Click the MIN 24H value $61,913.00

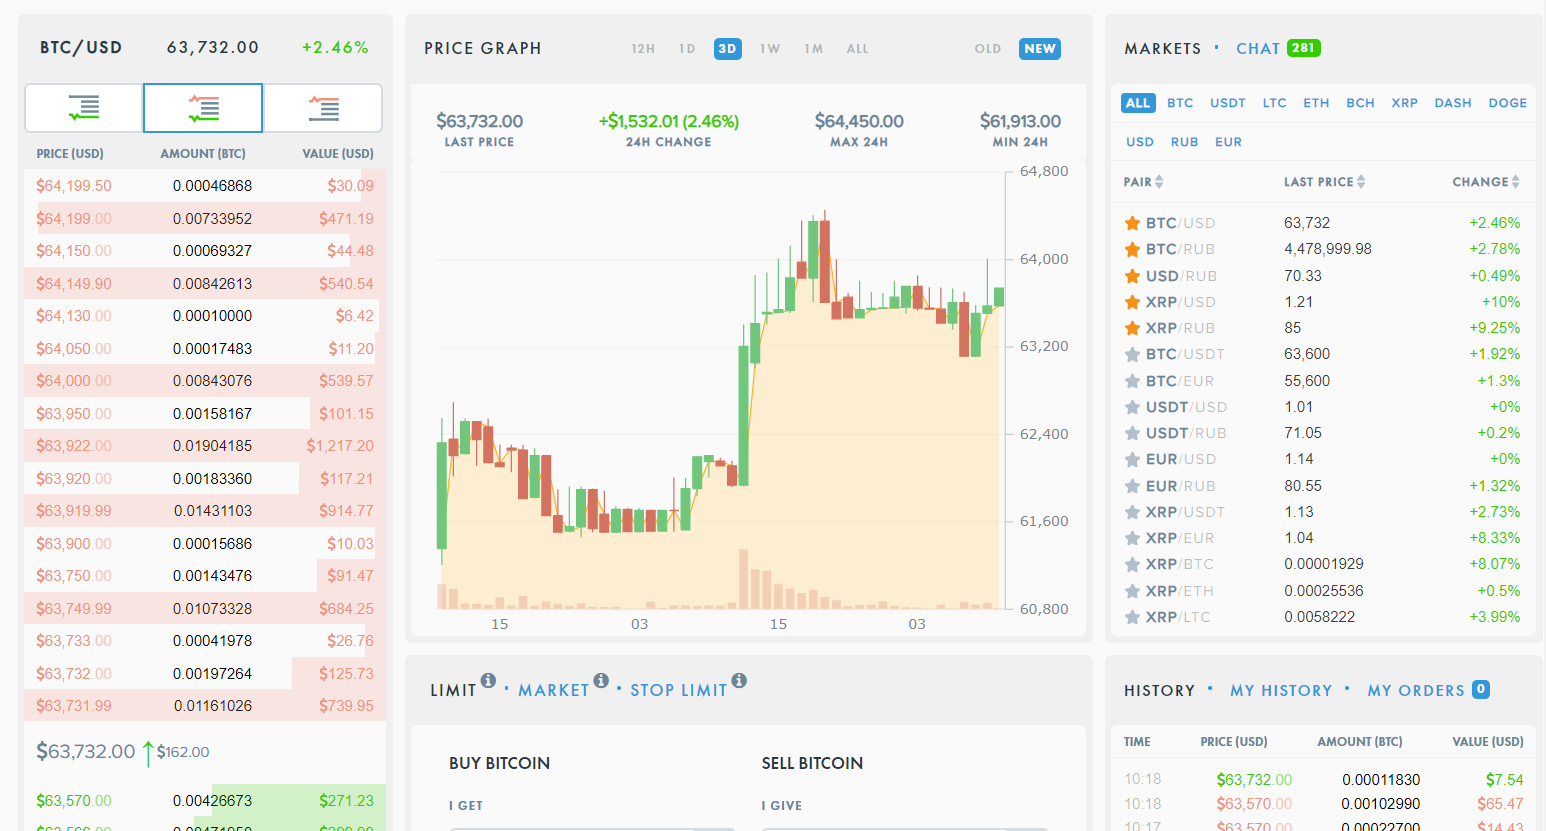(1020, 121)
